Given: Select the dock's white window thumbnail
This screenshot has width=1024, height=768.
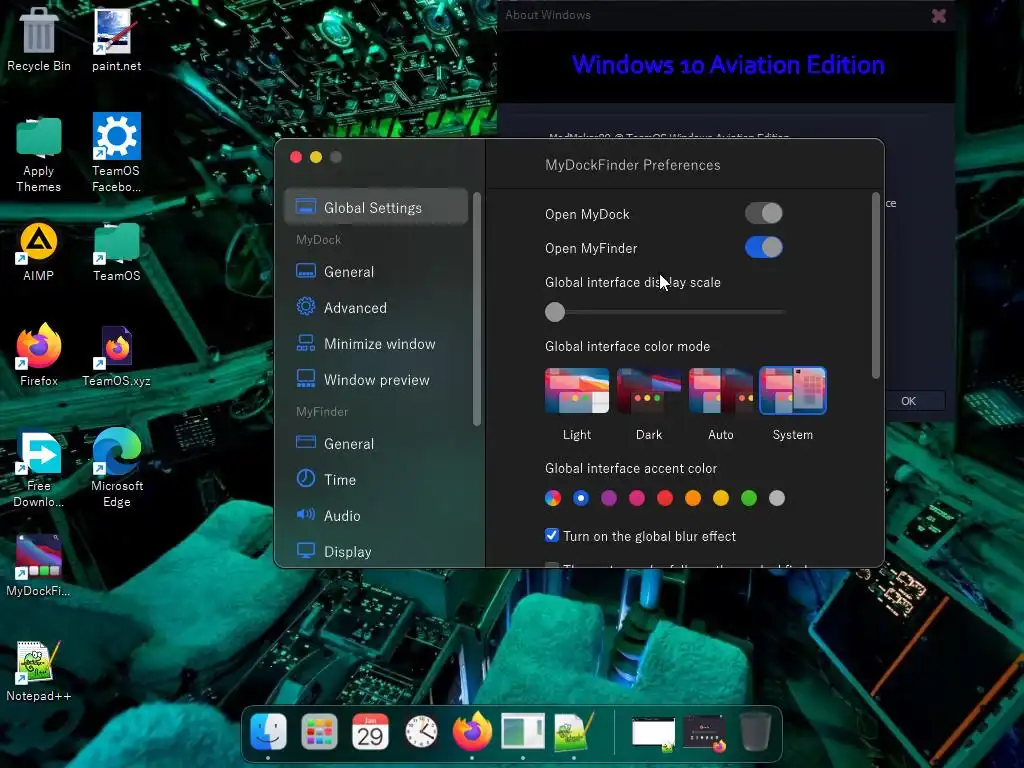Looking at the screenshot, I should click(653, 733).
